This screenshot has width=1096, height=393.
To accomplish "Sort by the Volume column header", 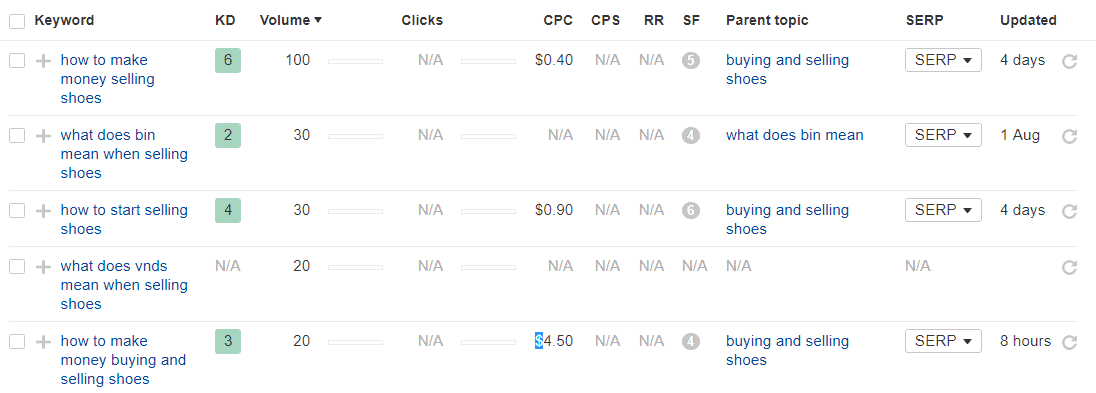I will coord(291,20).
